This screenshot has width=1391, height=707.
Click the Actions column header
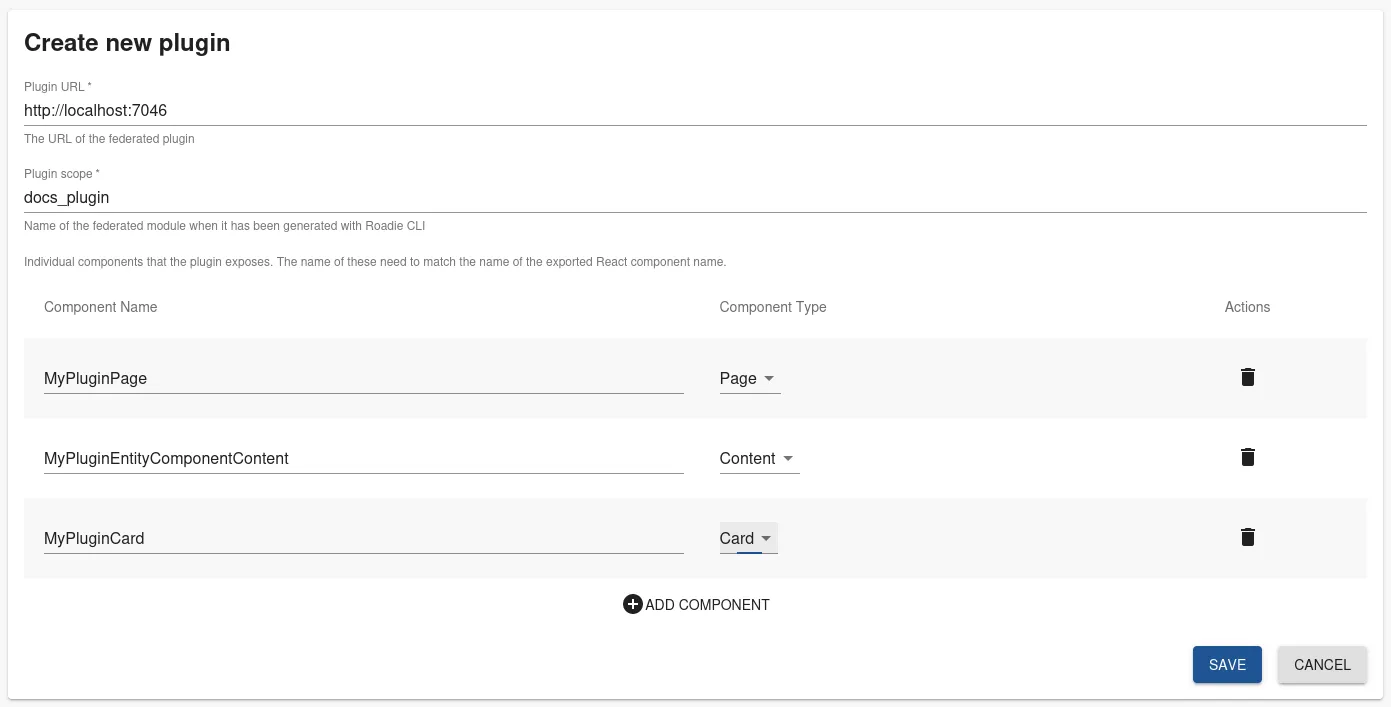tap(1246, 307)
